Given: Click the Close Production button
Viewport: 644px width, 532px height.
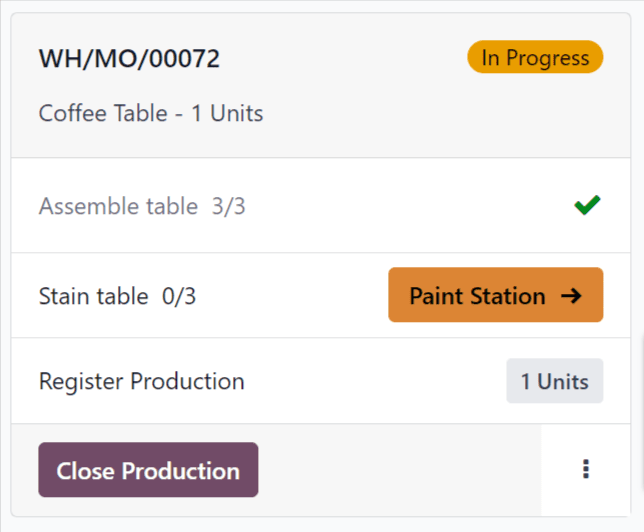Looking at the screenshot, I should 148,470.
